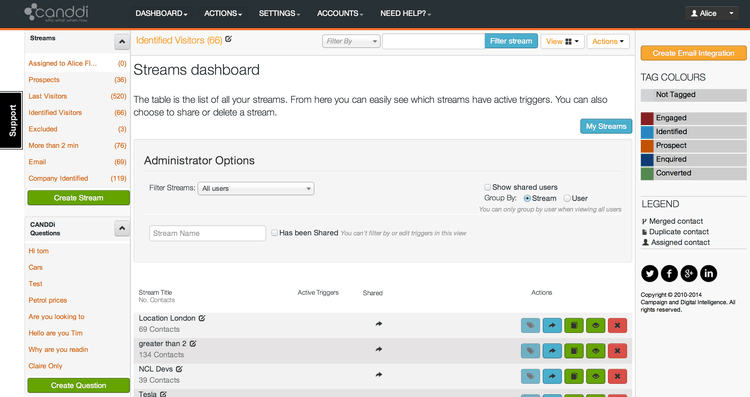Click the tag icon for greater than 2
Screen dimensions: 750x397
point(530,351)
